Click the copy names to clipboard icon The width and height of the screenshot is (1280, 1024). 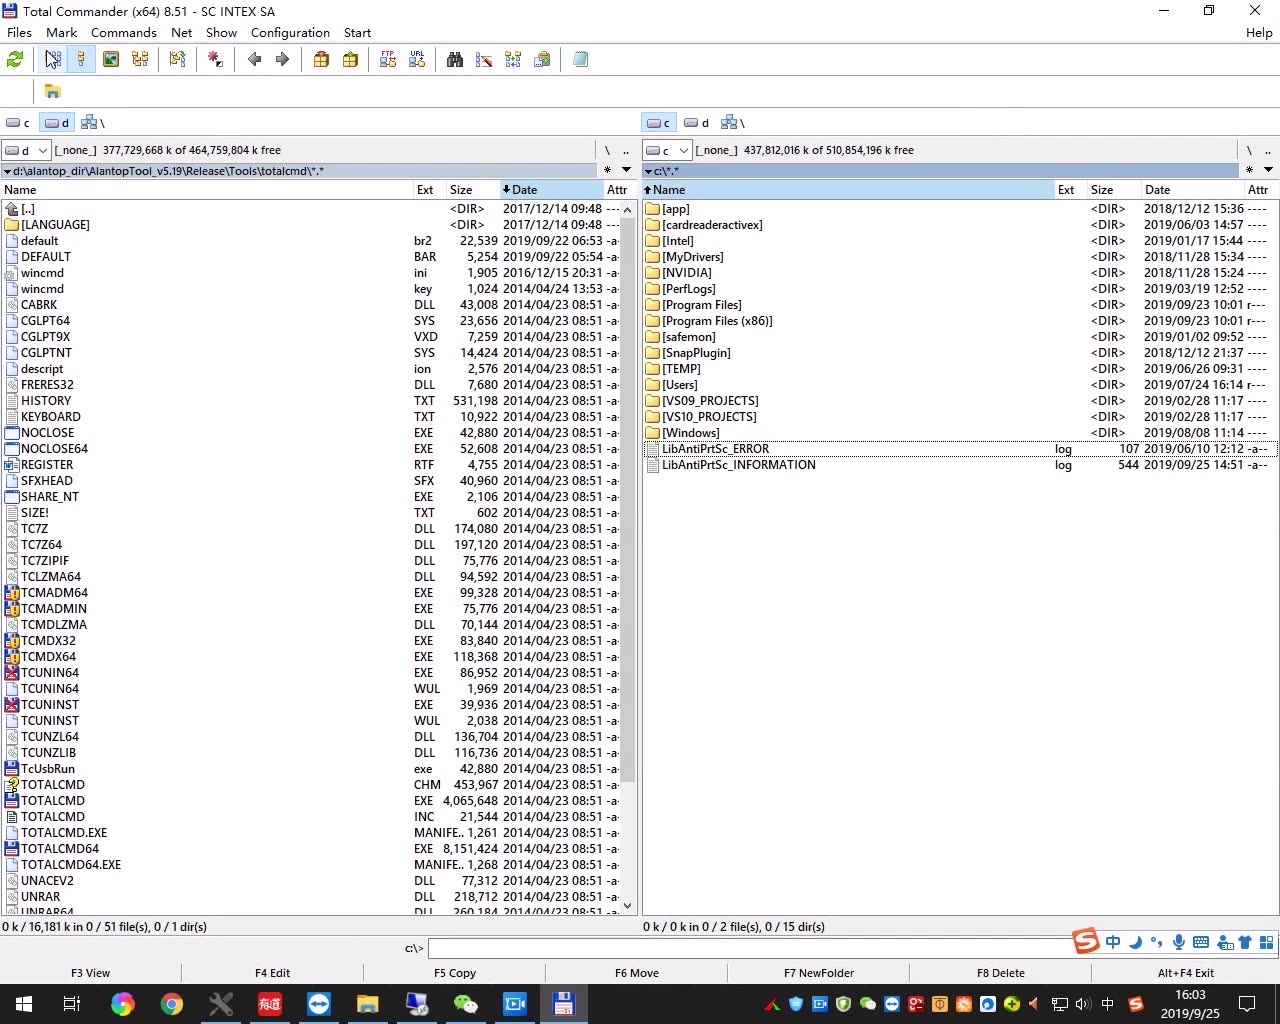point(542,60)
